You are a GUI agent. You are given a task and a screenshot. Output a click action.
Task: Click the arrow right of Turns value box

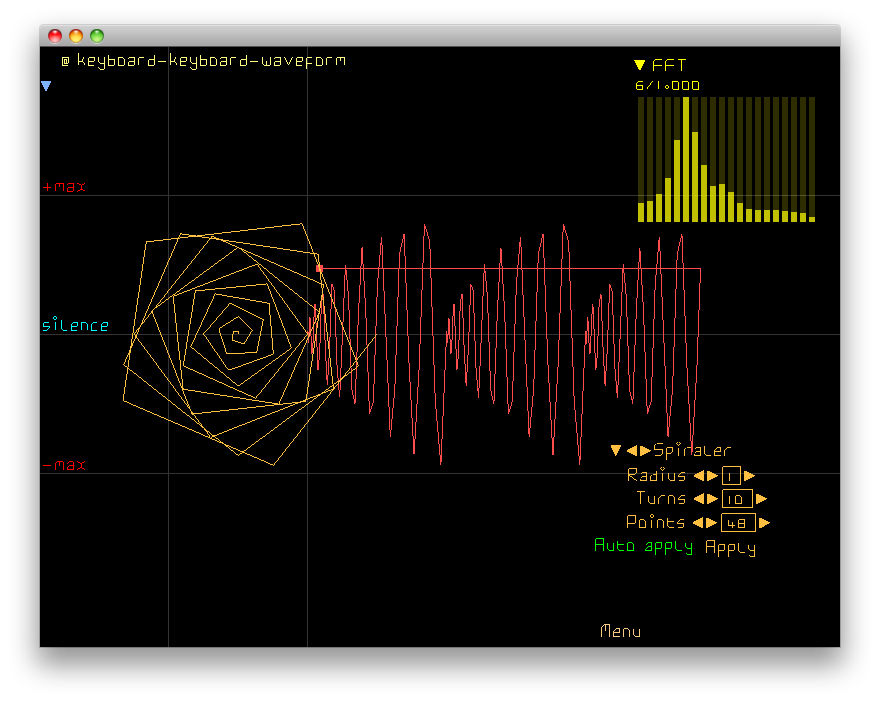click(x=761, y=499)
